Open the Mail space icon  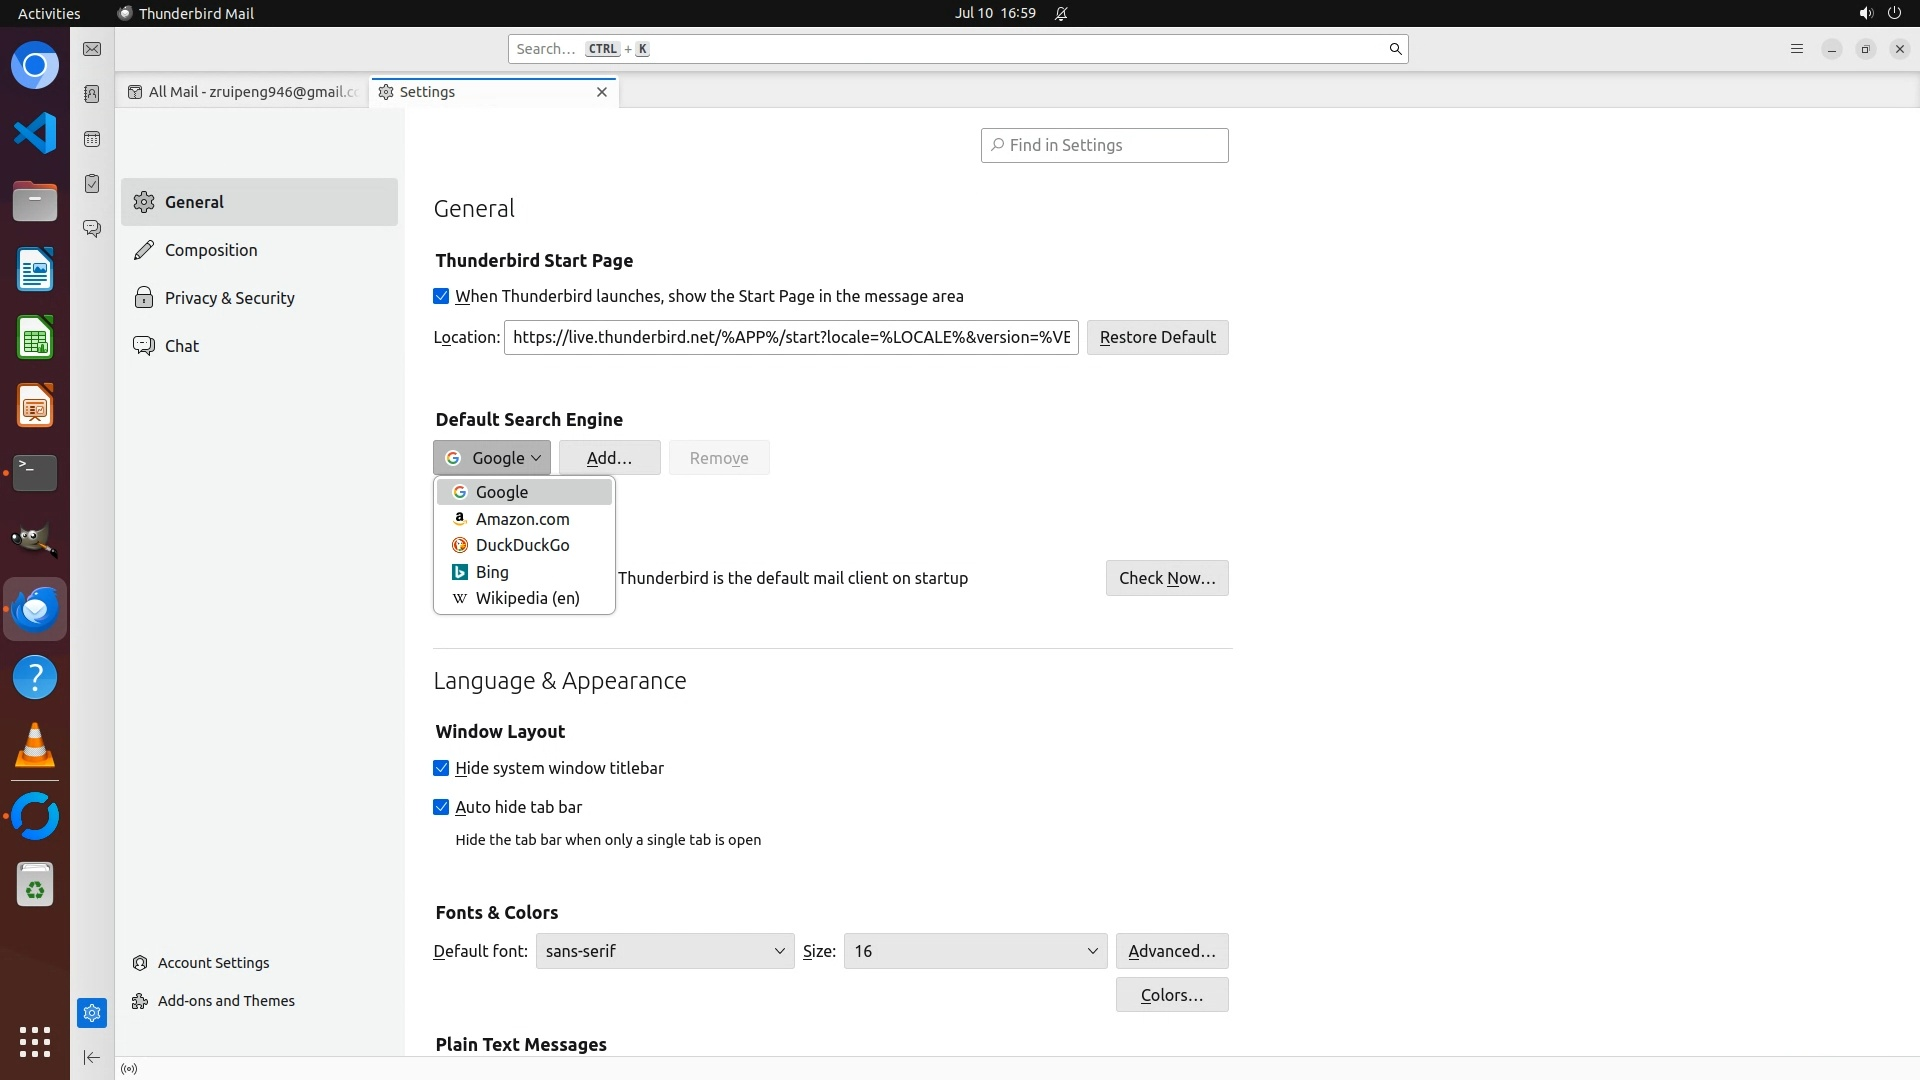click(x=92, y=49)
